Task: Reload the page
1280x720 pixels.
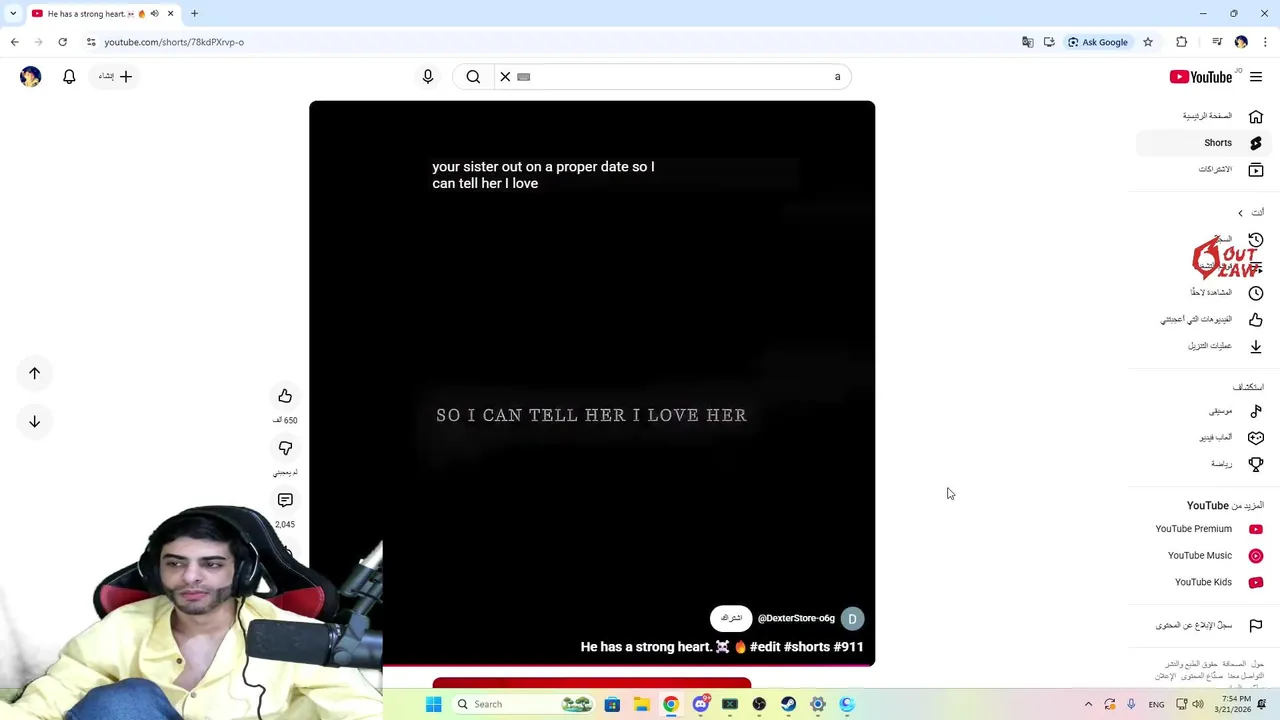Action: [62, 42]
